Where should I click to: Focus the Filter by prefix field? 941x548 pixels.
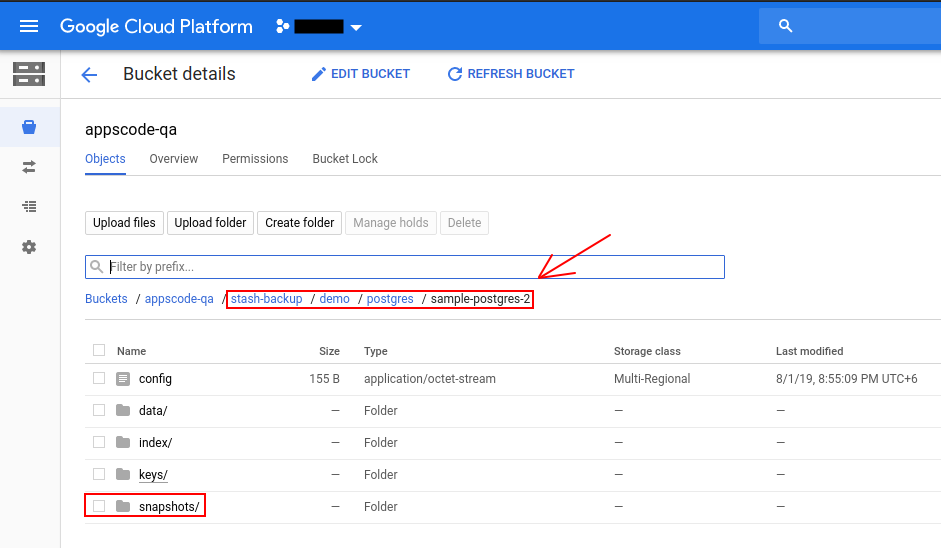click(404, 267)
